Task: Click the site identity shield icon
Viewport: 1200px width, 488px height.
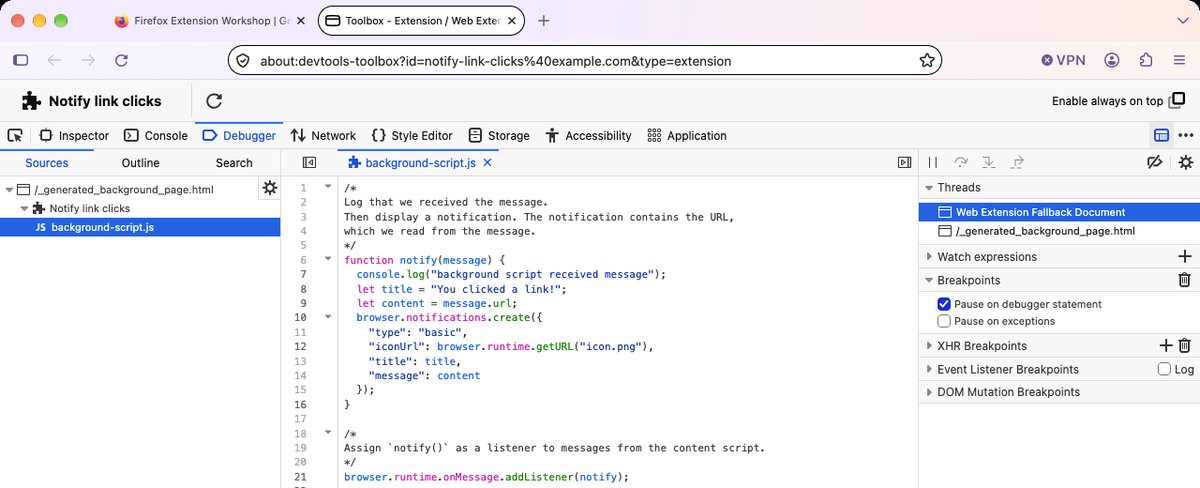Action: pos(243,61)
